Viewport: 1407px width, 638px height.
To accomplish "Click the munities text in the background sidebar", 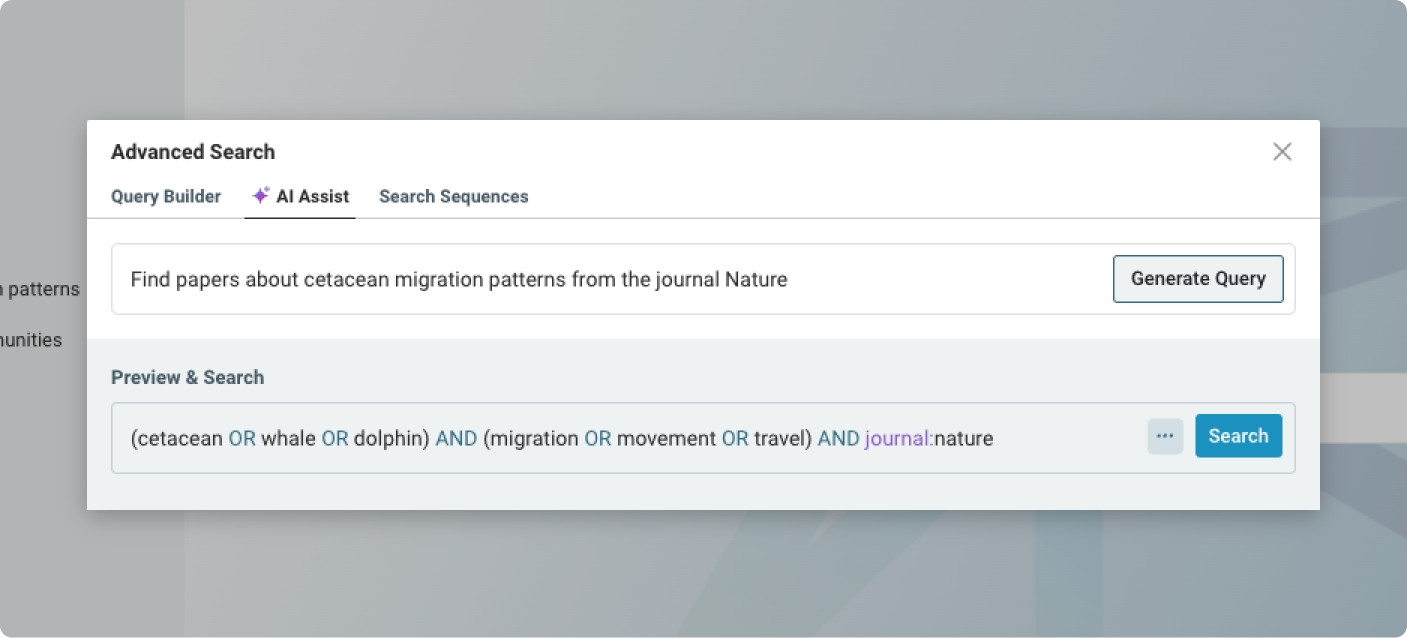I will point(31,340).
